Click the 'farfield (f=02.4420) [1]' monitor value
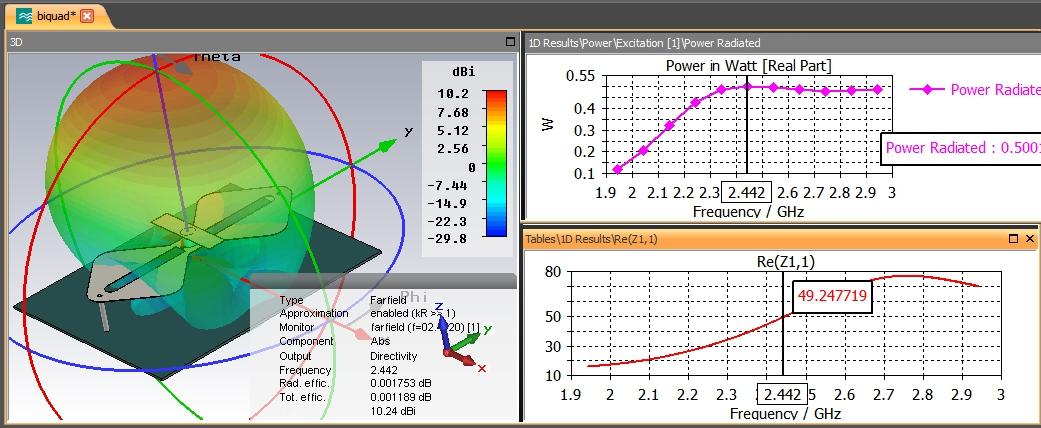The height and width of the screenshot is (428, 1041). tap(425, 328)
